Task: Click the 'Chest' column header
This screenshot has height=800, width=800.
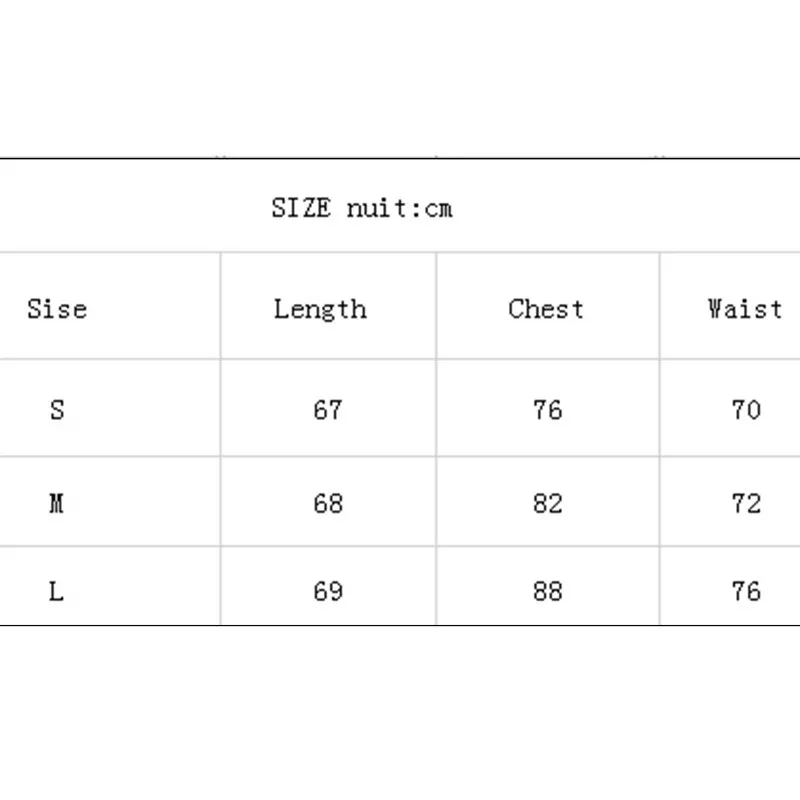Action: 546,309
